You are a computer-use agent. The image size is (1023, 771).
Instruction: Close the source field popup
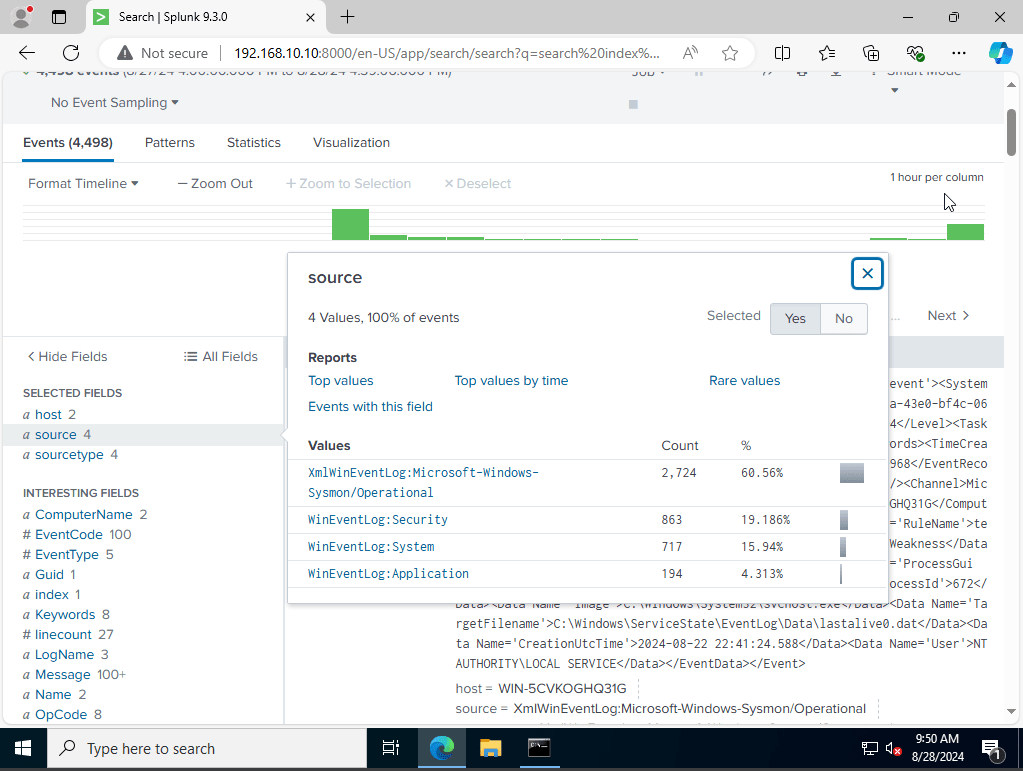867,273
